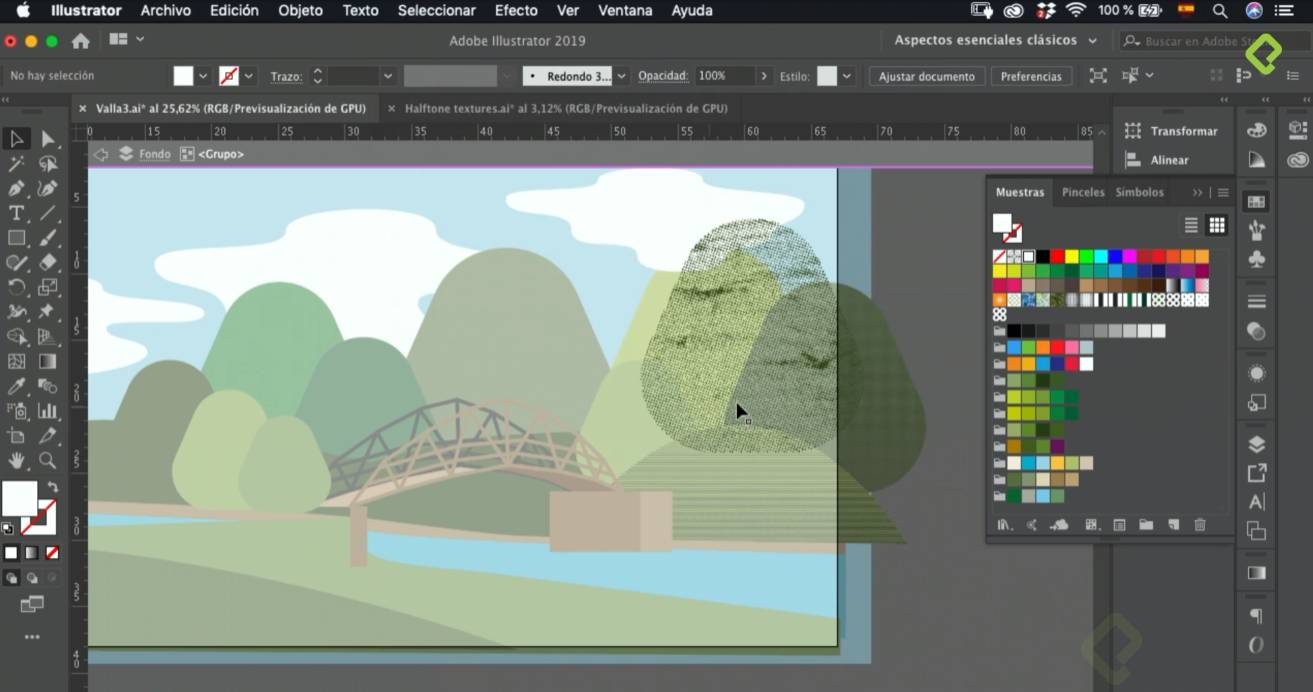1313x692 pixels.
Task: Click the Ajustar documento button
Action: click(926, 76)
